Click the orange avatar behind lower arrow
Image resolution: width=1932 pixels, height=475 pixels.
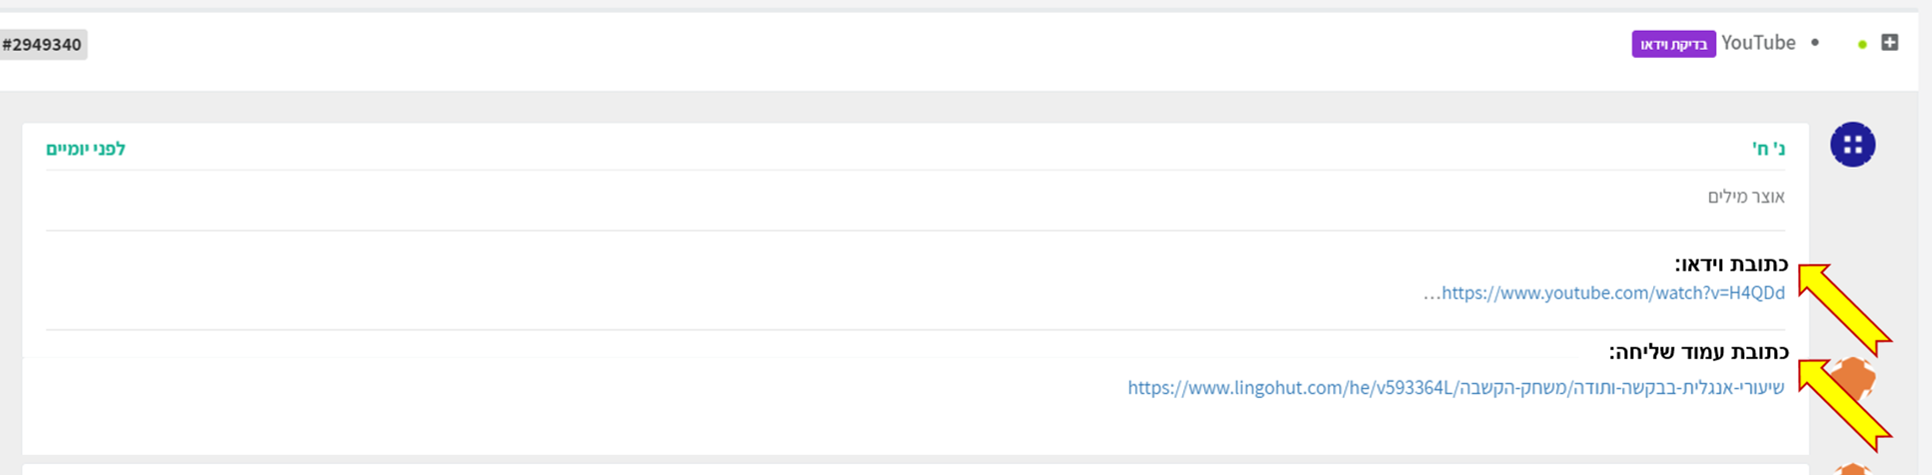click(1858, 378)
